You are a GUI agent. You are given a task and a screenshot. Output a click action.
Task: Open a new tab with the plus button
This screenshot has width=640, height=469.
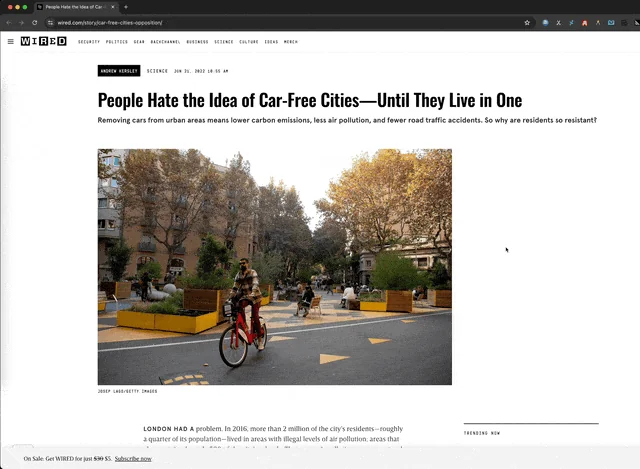tap(126, 7)
